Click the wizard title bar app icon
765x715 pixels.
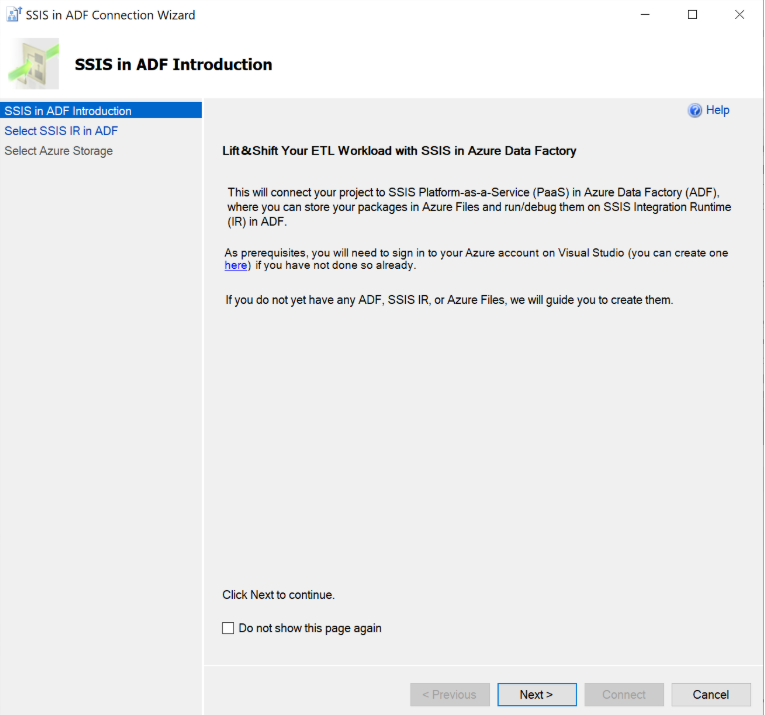tap(14, 15)
